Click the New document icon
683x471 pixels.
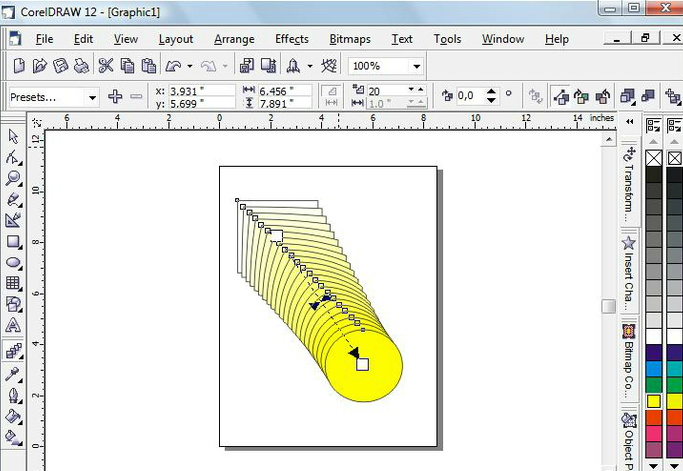19,66
